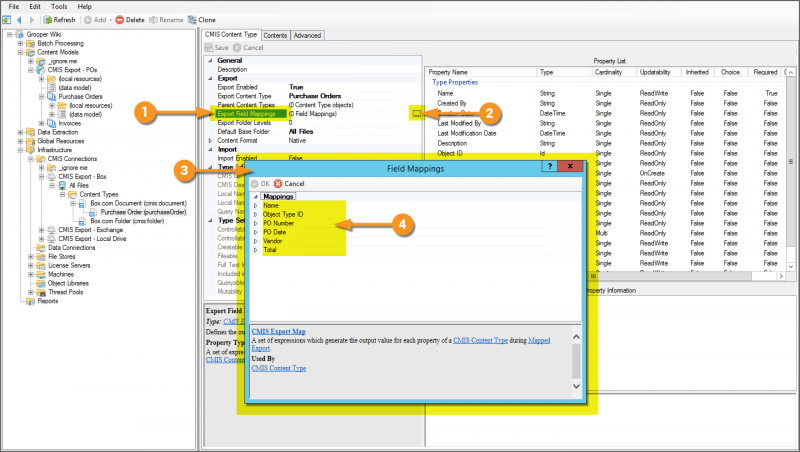Select the Export Enabled True value
Screen dimensions: 800x452
click(296, 87)
